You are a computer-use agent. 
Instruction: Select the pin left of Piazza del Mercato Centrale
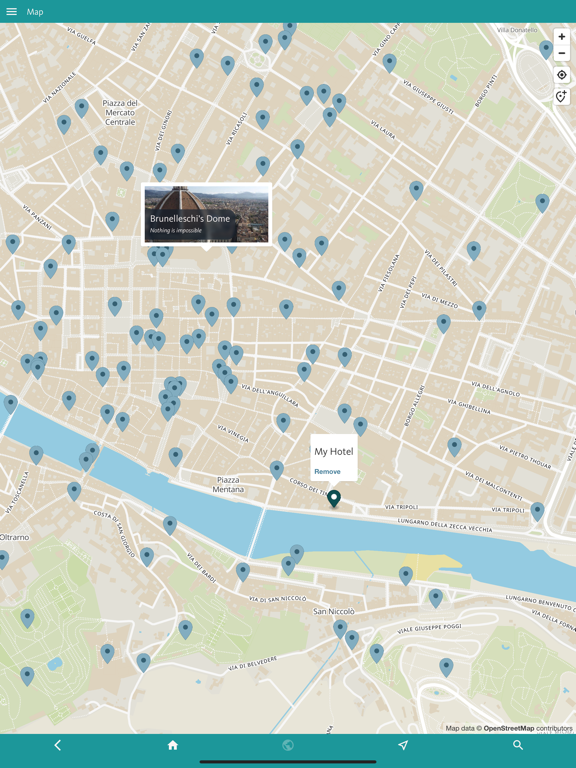pyautogui.click(x=82, y=108)
